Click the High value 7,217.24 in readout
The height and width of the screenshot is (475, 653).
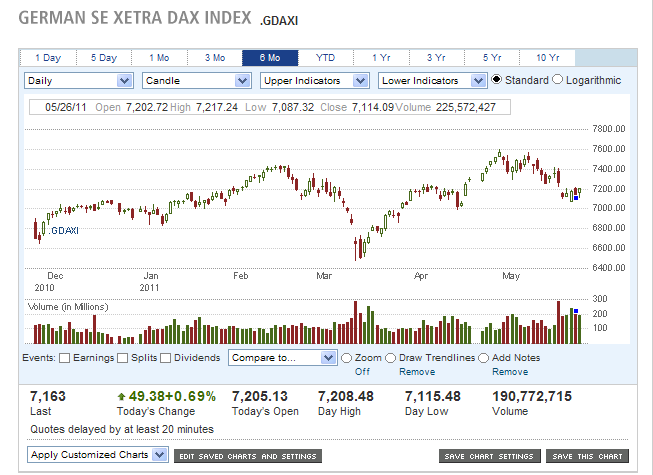click(x=217, y=107)
